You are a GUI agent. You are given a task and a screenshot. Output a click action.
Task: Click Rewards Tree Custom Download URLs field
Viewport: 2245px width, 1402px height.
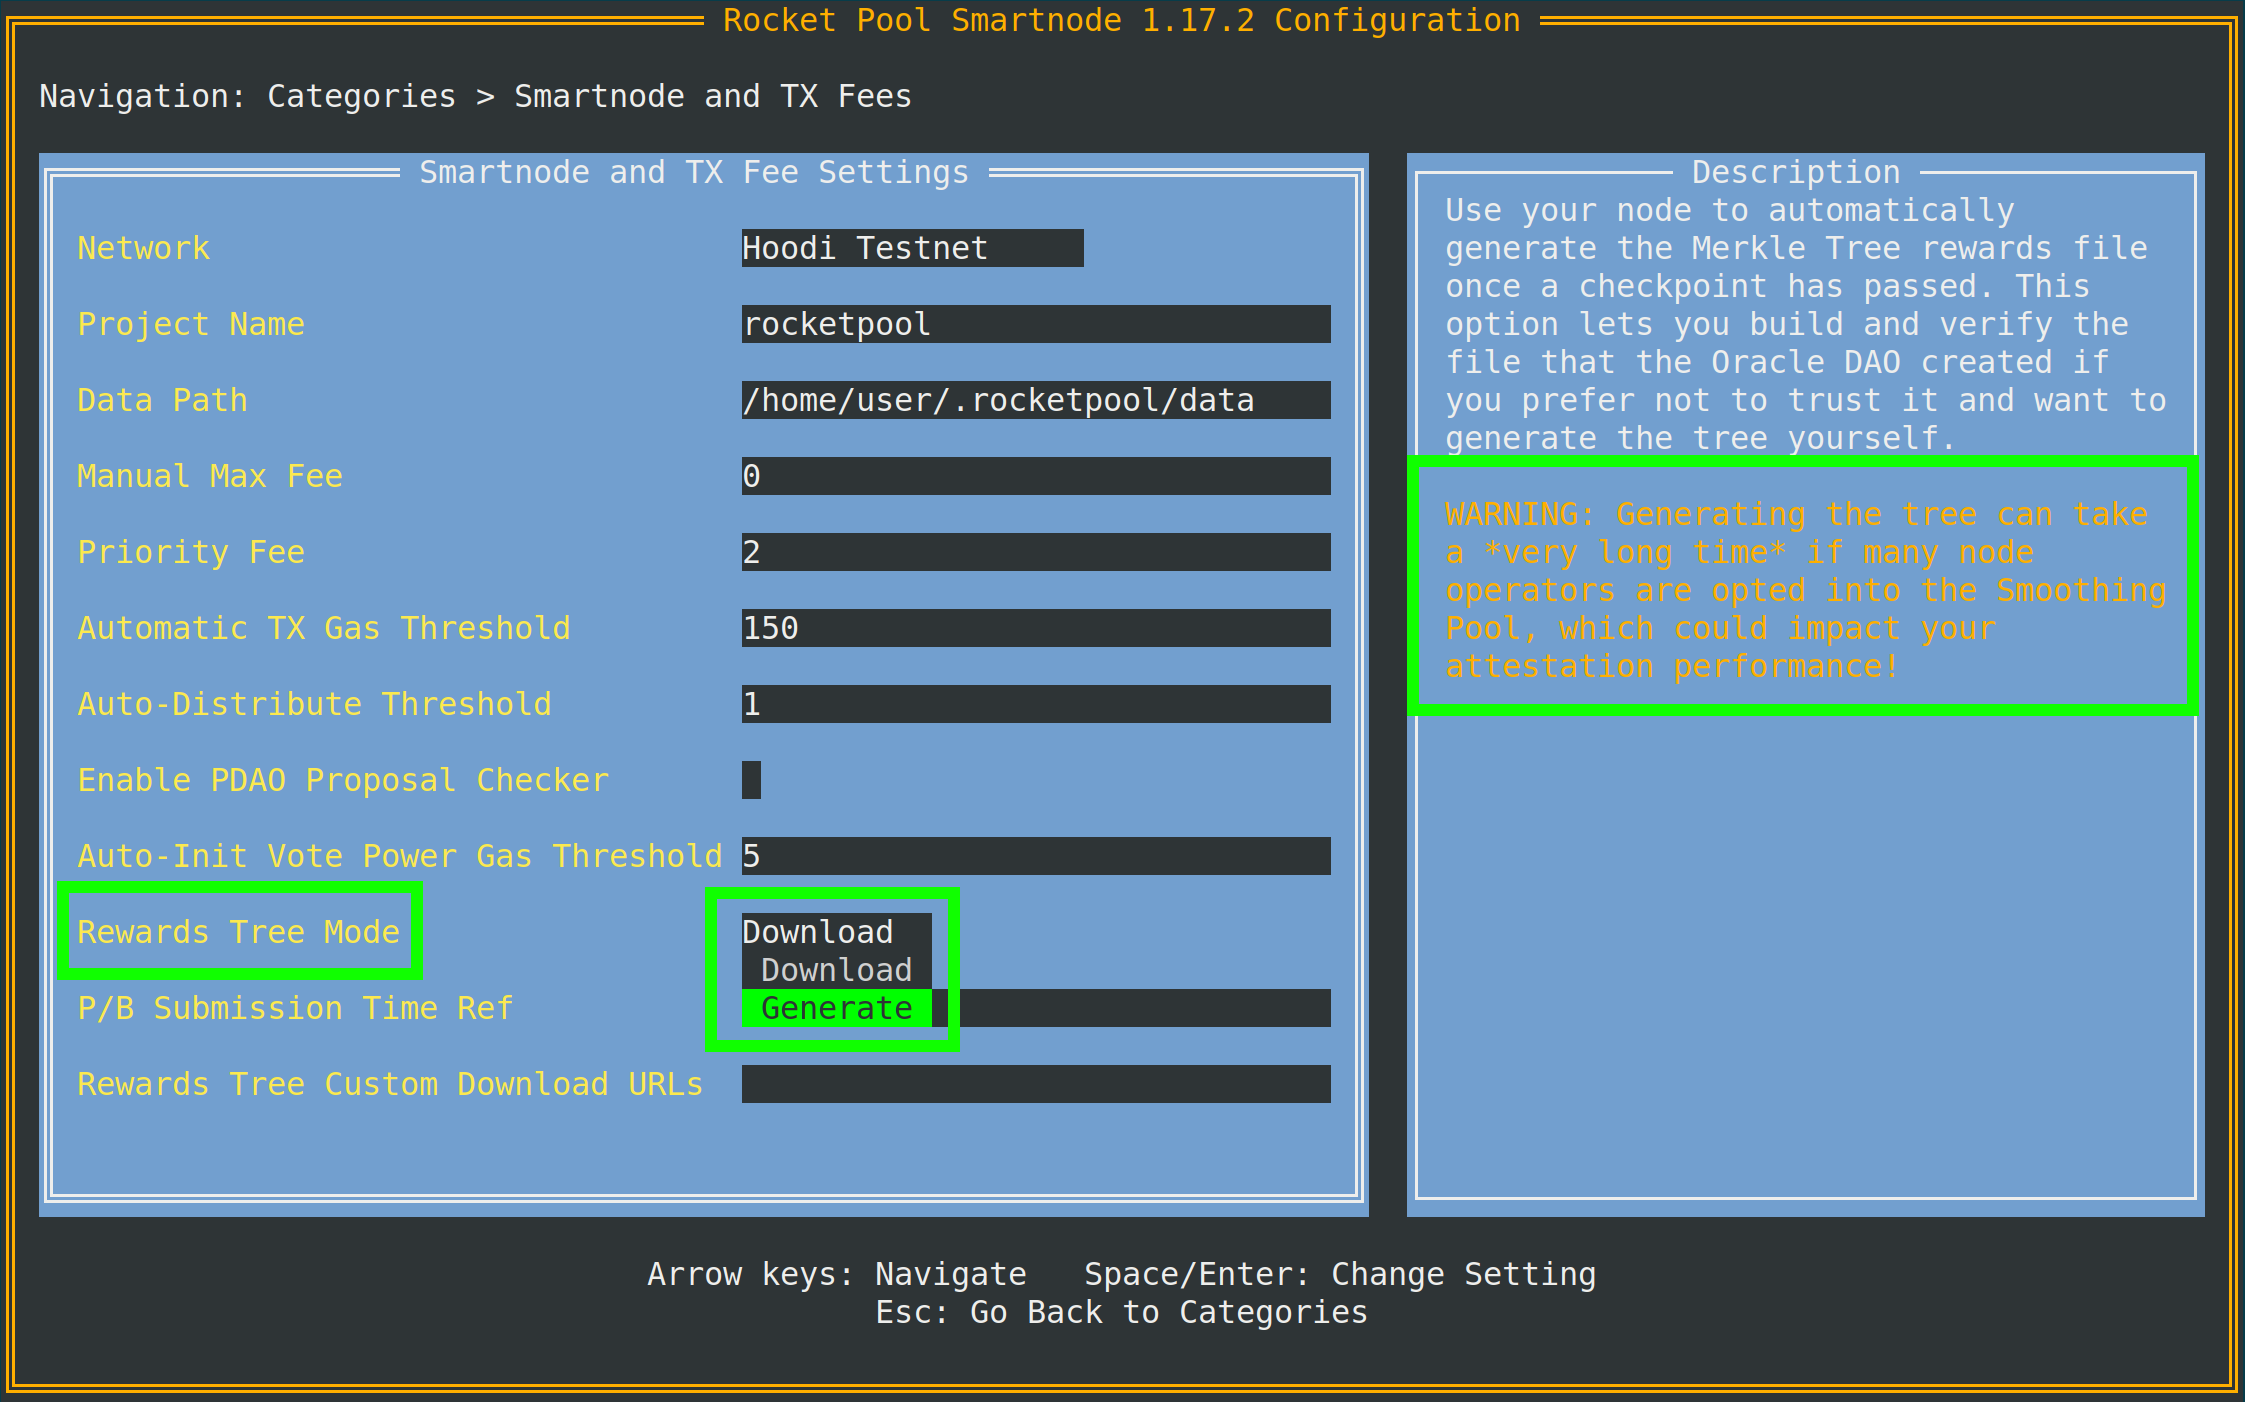[1035, 1084]
